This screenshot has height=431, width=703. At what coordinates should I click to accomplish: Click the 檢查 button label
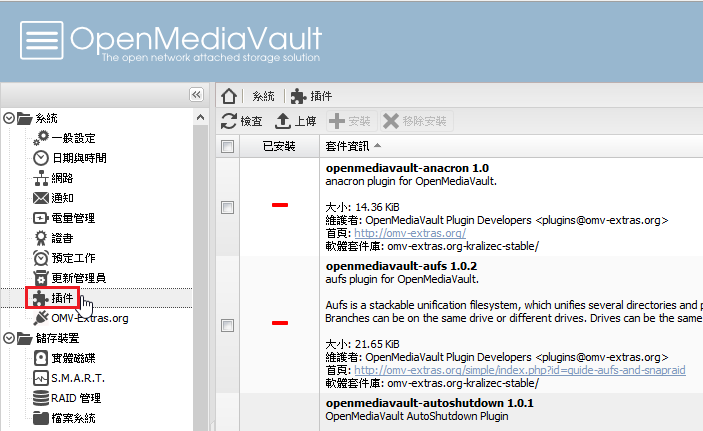point(252,121)
